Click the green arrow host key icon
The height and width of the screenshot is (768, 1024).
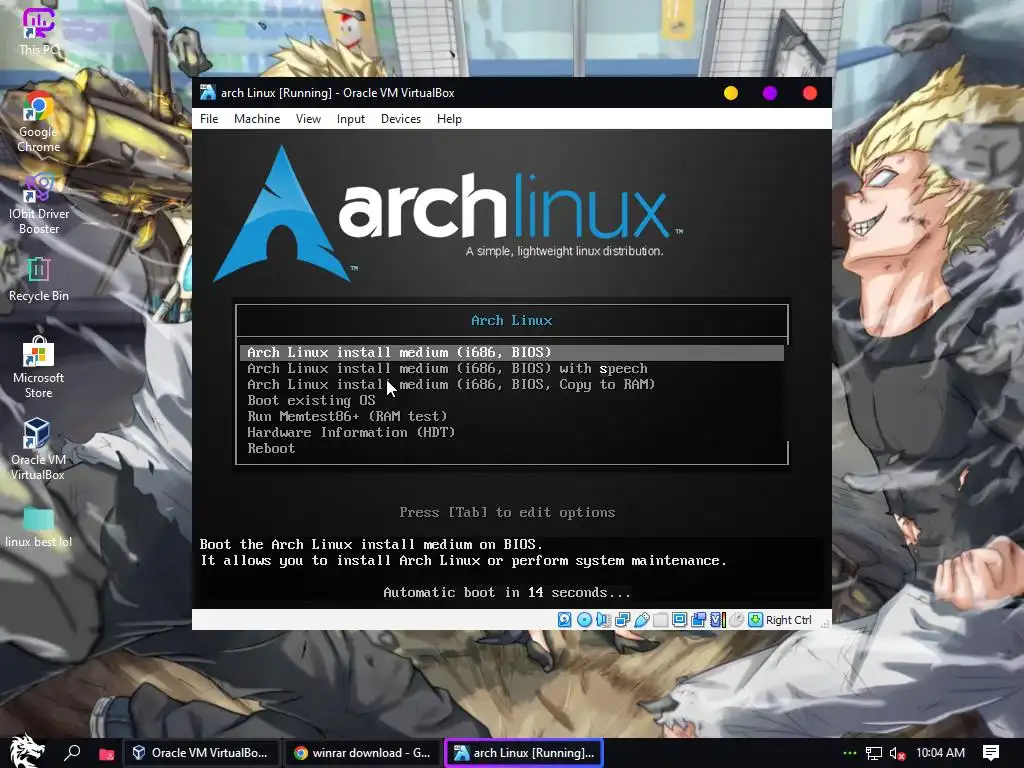point(755,620)
